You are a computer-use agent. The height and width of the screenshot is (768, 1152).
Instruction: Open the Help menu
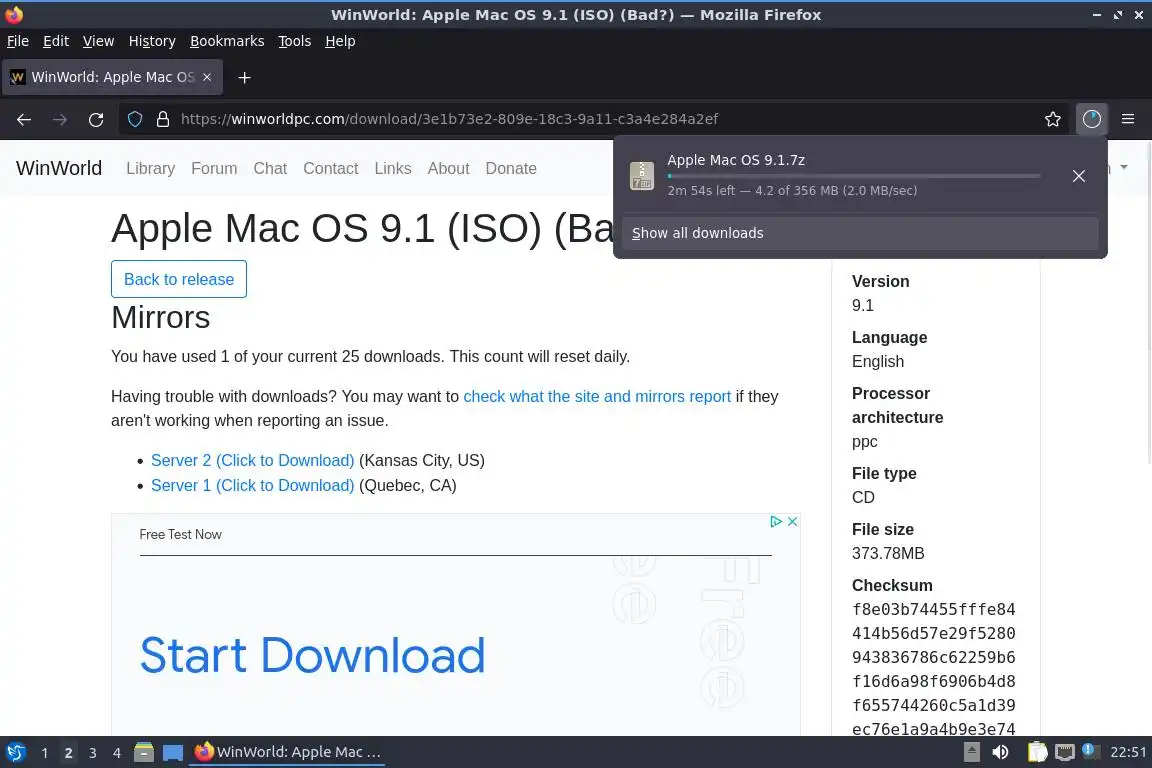point(340,41)
